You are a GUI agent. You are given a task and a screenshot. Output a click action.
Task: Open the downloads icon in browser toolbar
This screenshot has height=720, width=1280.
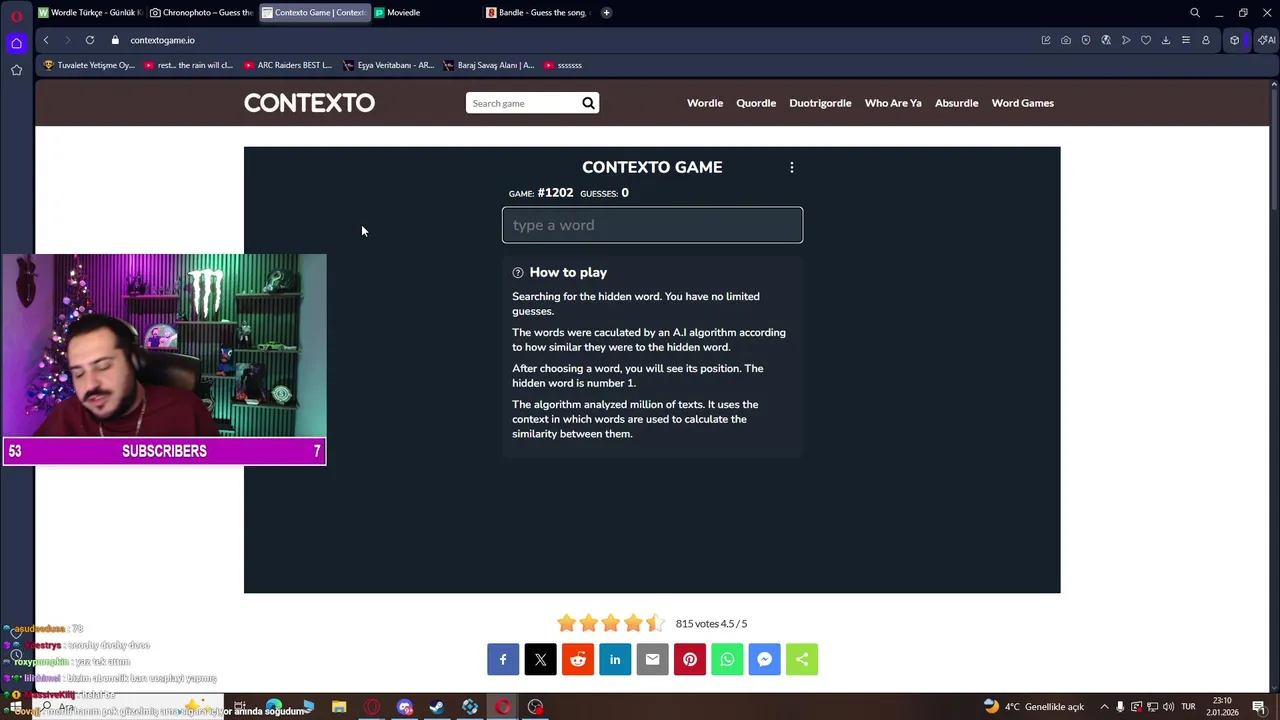click(1166, 40)
